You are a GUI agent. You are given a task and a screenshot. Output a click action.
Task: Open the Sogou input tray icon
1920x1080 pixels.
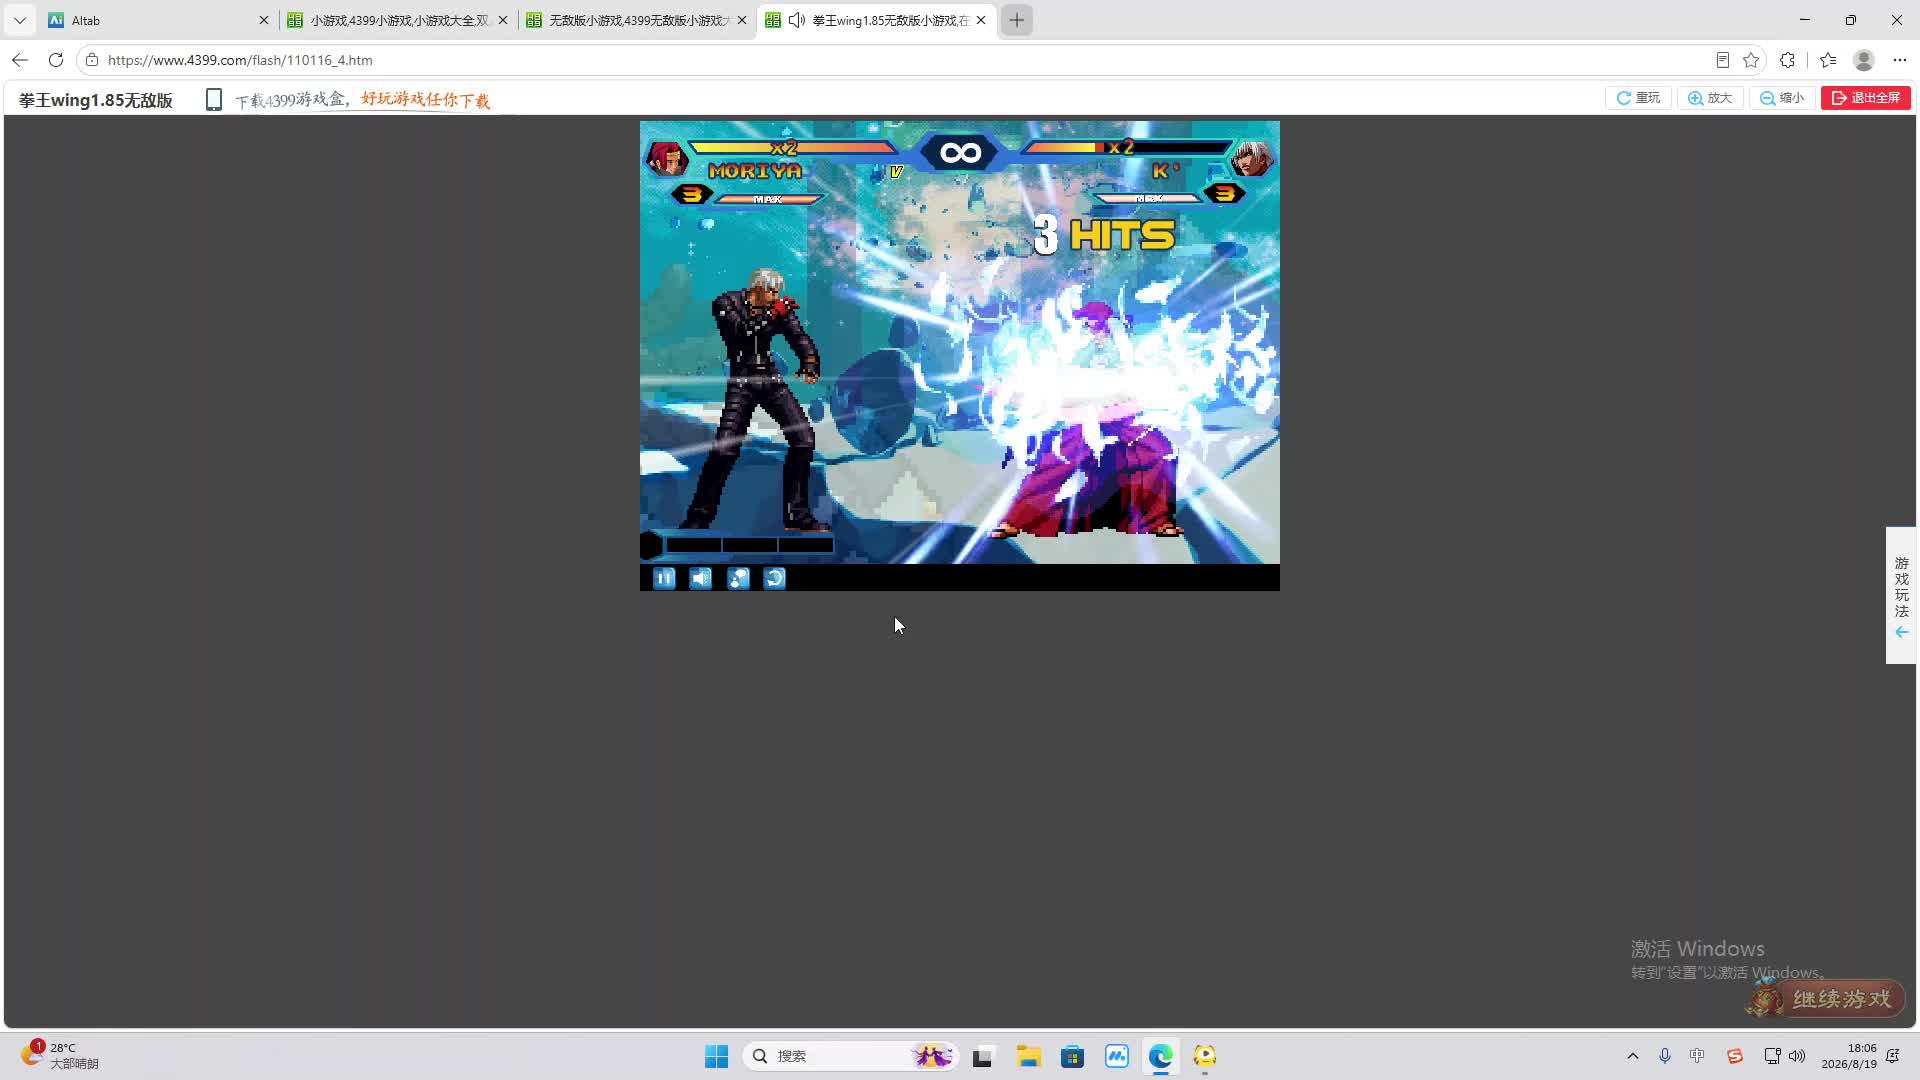pos(1735,1056)
